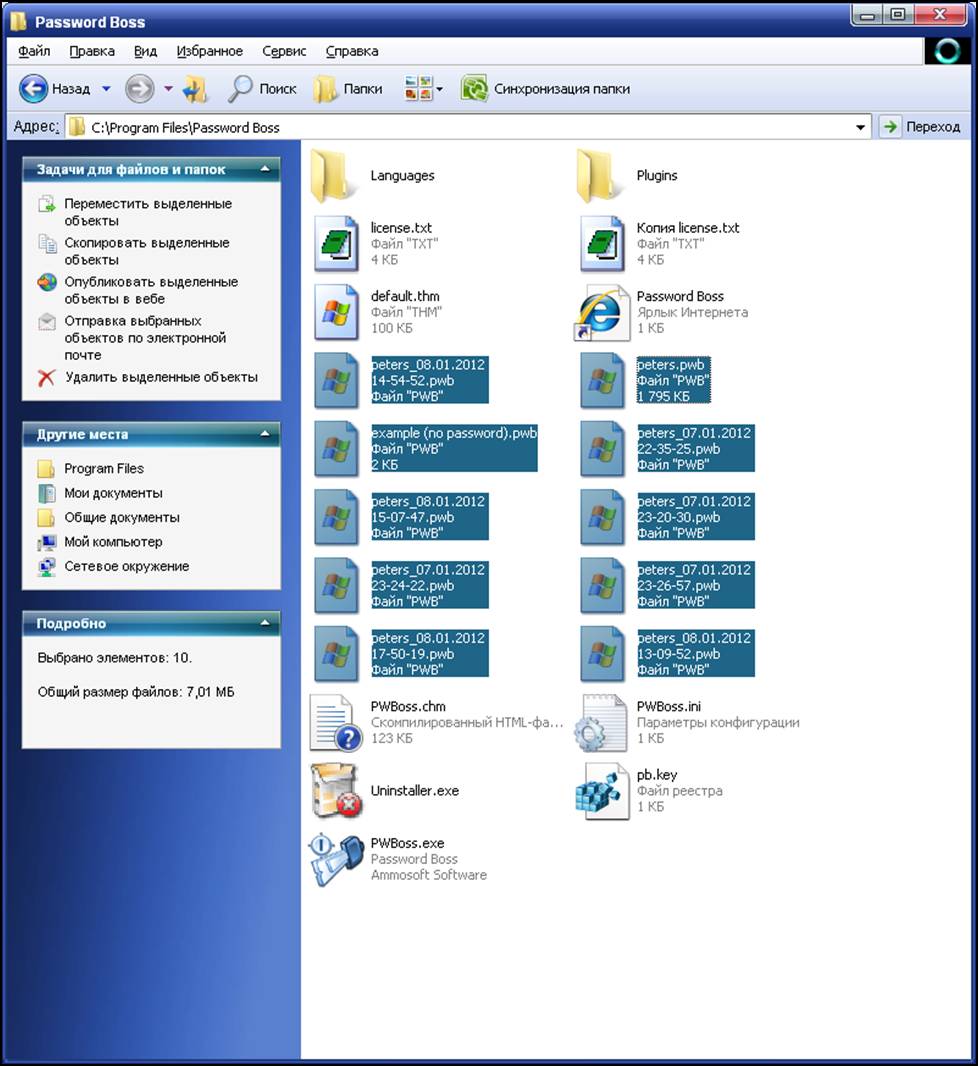This screenshot has height=1066, width=978.
Task: Click Удалить выделенные объекты link
Action: pos(161,377)
